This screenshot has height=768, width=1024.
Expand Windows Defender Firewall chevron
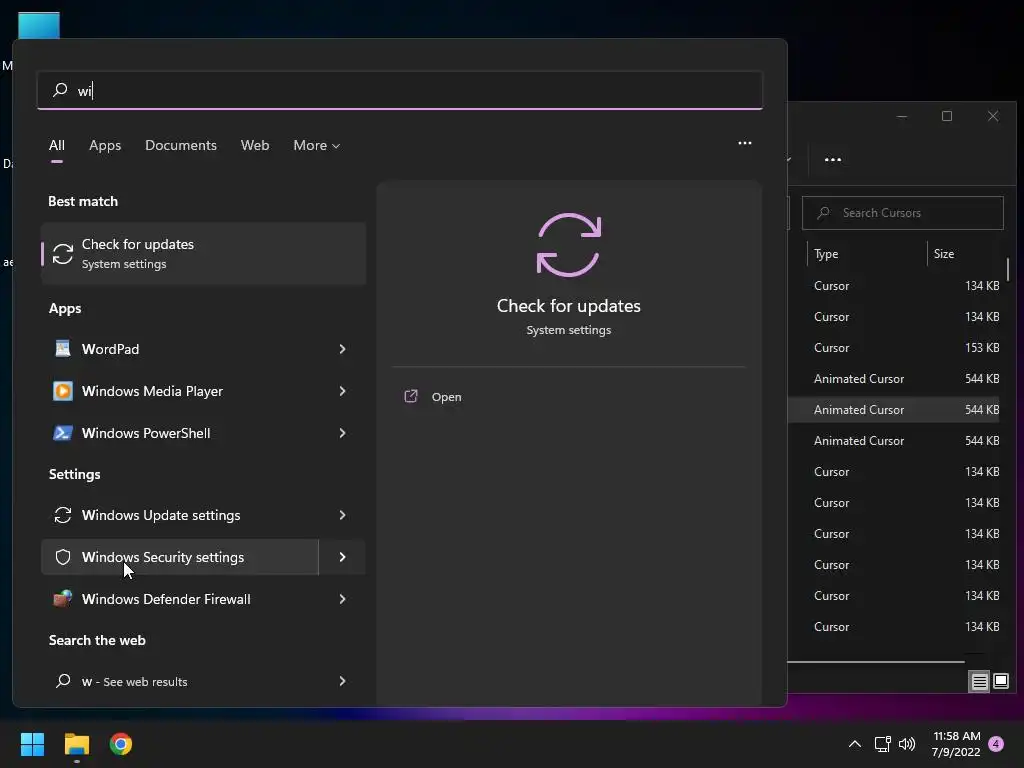tap(342, 599)
